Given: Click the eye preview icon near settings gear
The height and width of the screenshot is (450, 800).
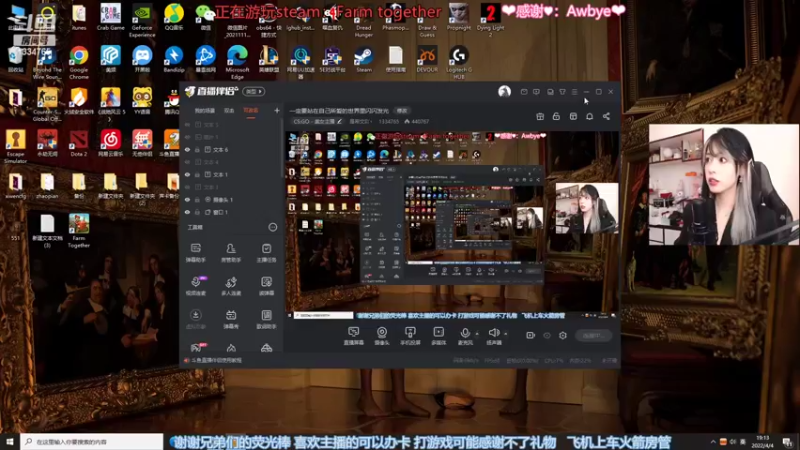Looking at the screenshot, I should [546, 335].
